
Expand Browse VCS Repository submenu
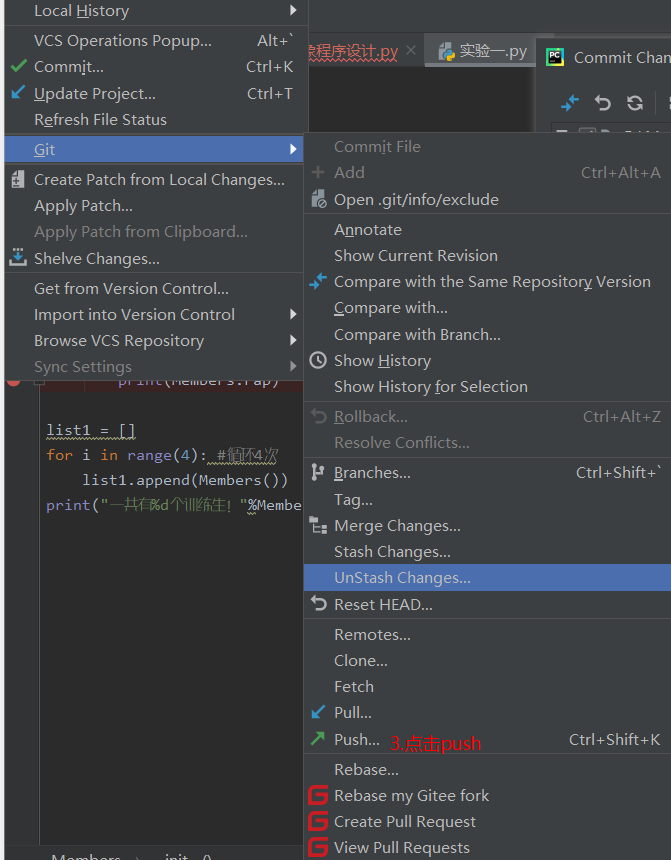[294, 340]
